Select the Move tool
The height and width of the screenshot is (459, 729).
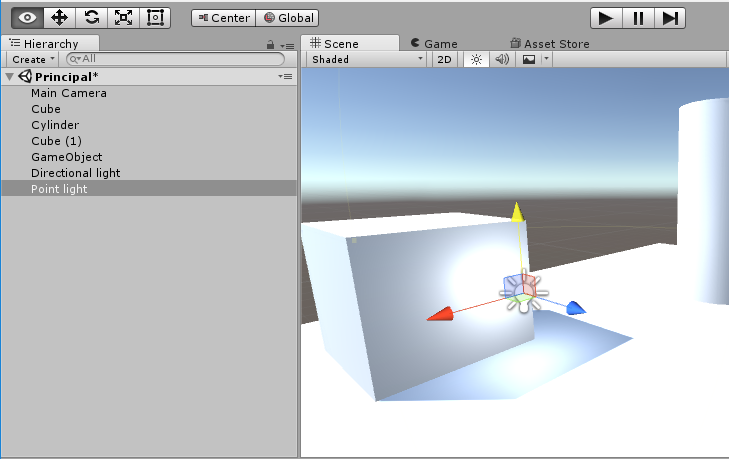click(60, 18)
